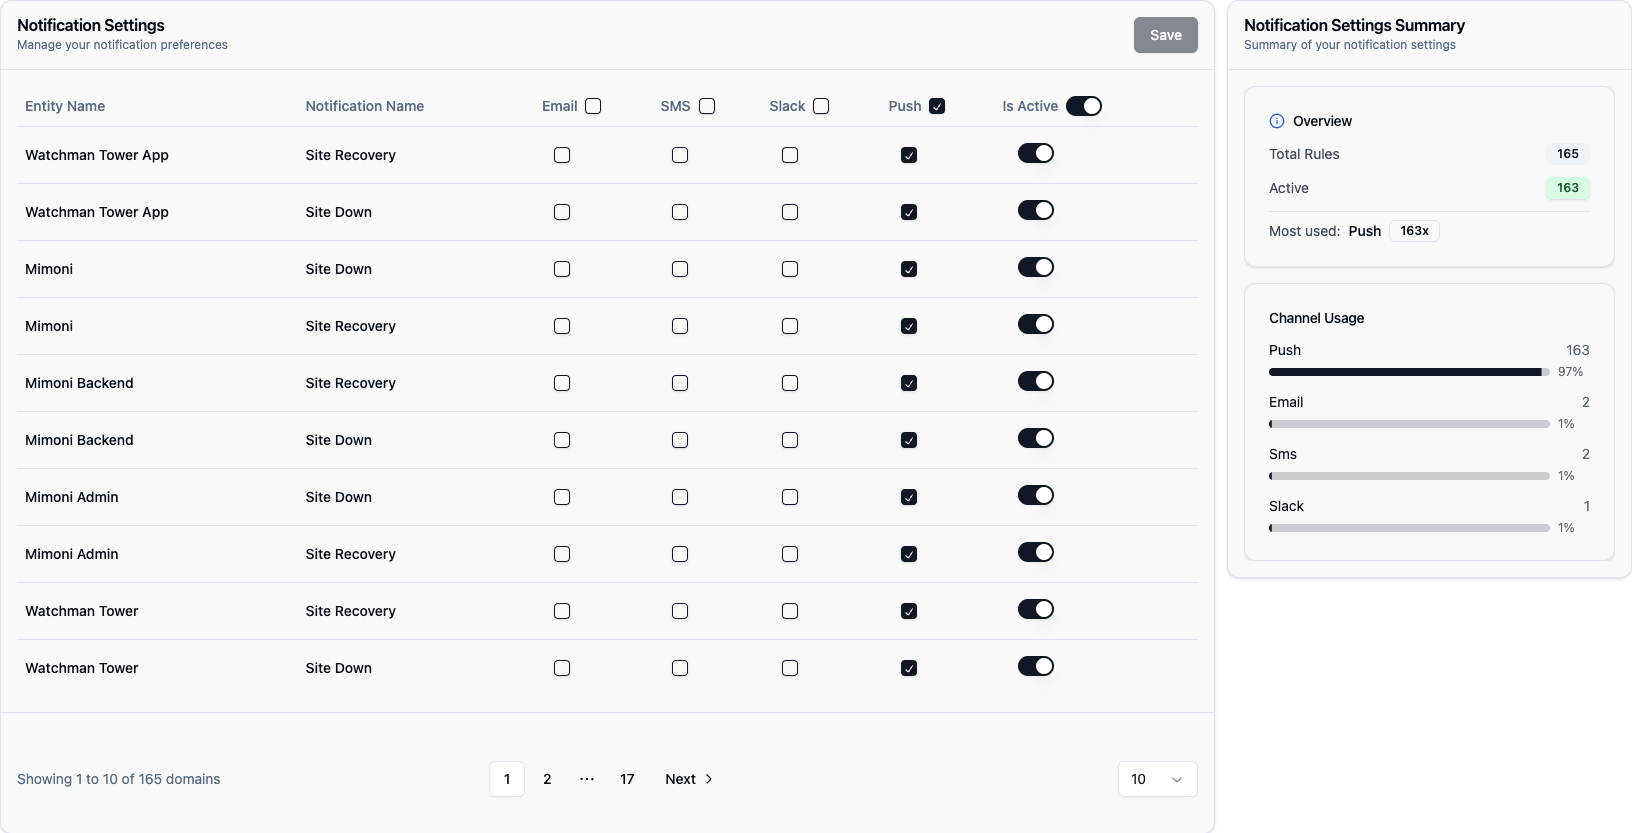Turn off active switch for Mimoni Site Recovery

coord(1036,324)
